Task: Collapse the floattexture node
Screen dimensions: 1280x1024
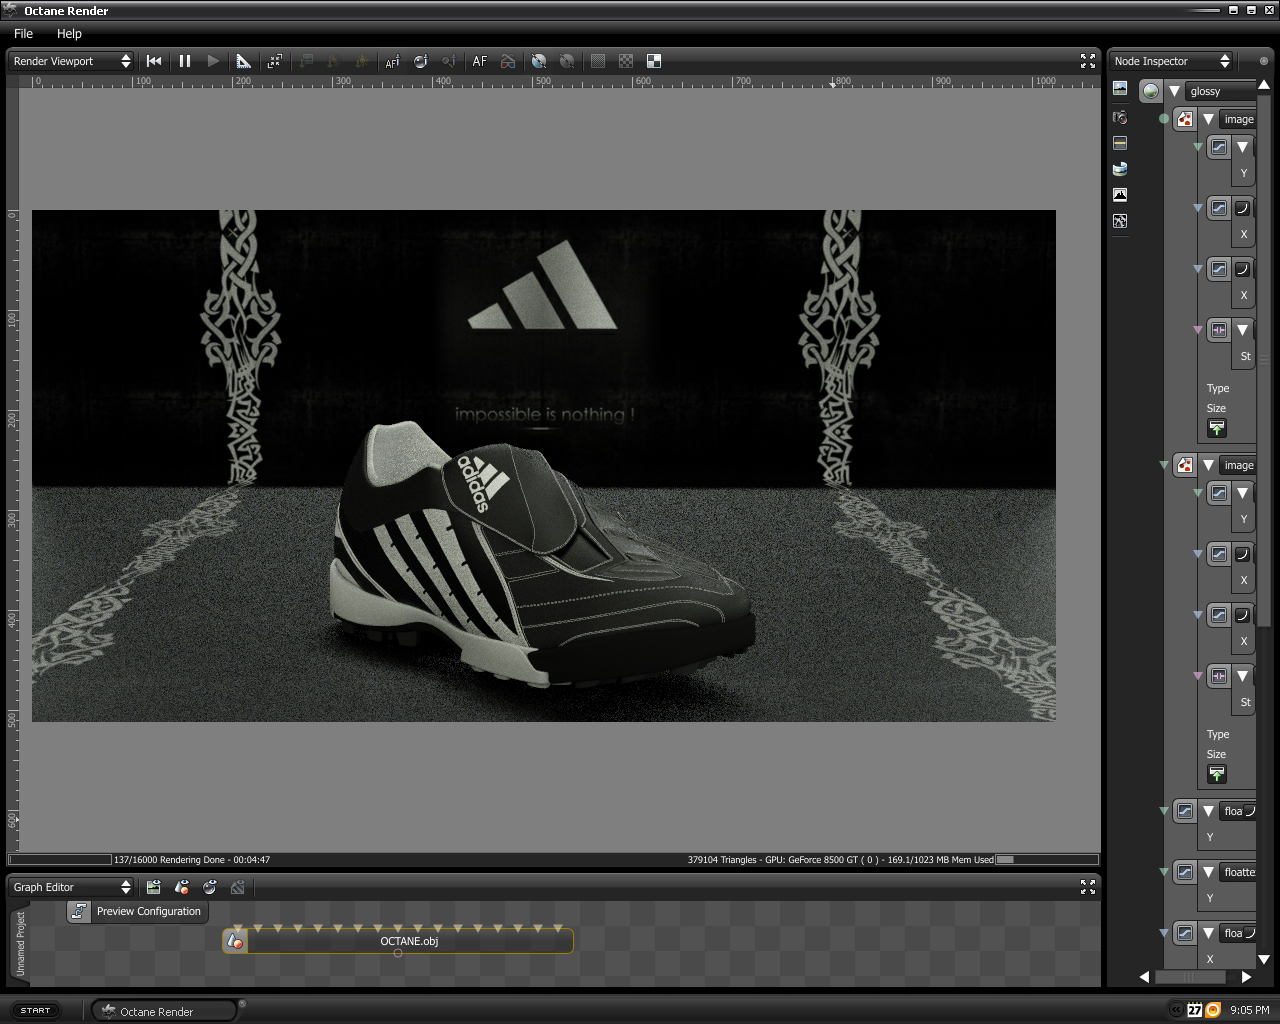Action: (1208, 872)
